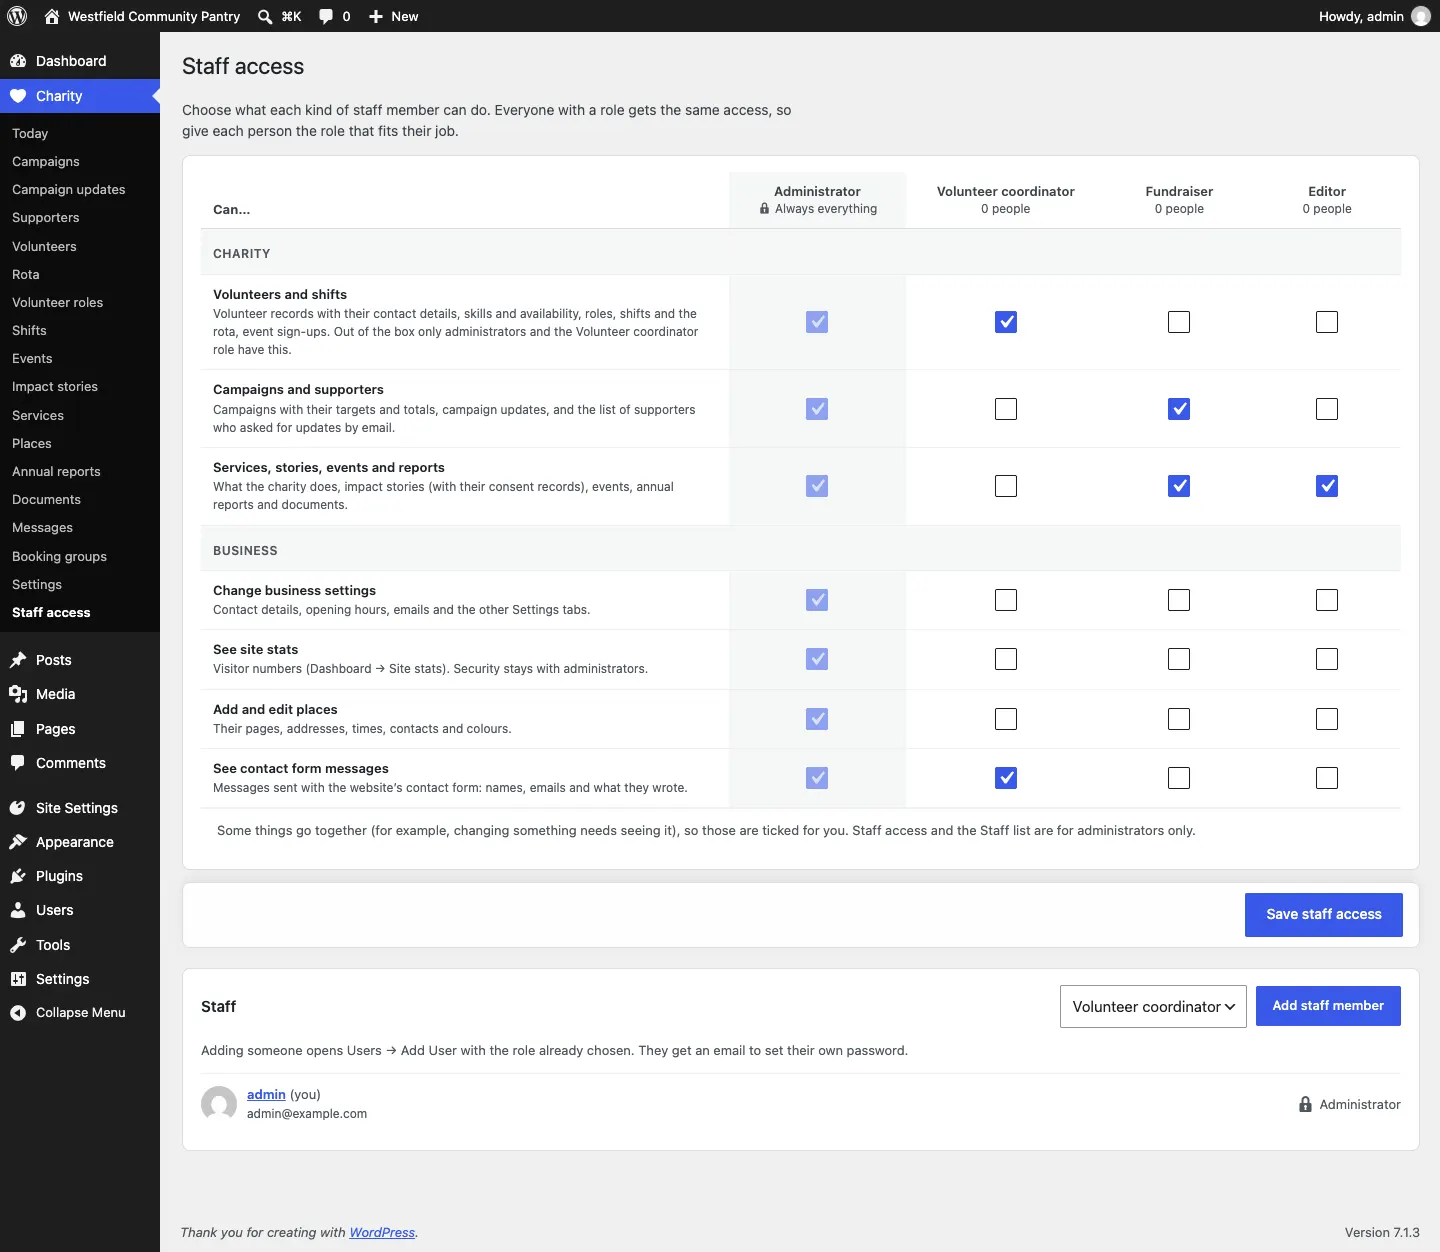The height and width of the screenshot is (1252, 1440).
Task: Enable Volunteers and shifts for Fundraiser
Action: pos(1179,322)
